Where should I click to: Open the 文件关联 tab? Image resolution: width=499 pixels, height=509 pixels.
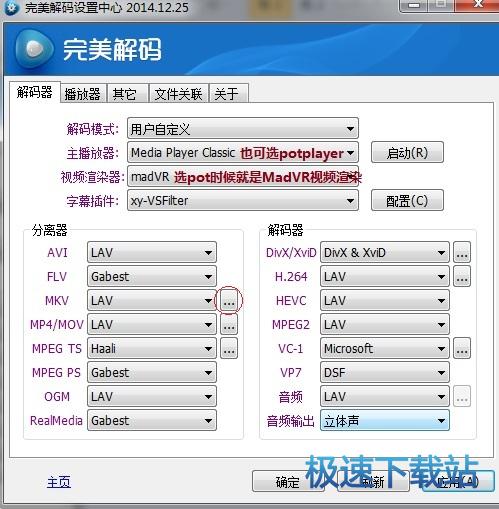[x=179, y=94]
